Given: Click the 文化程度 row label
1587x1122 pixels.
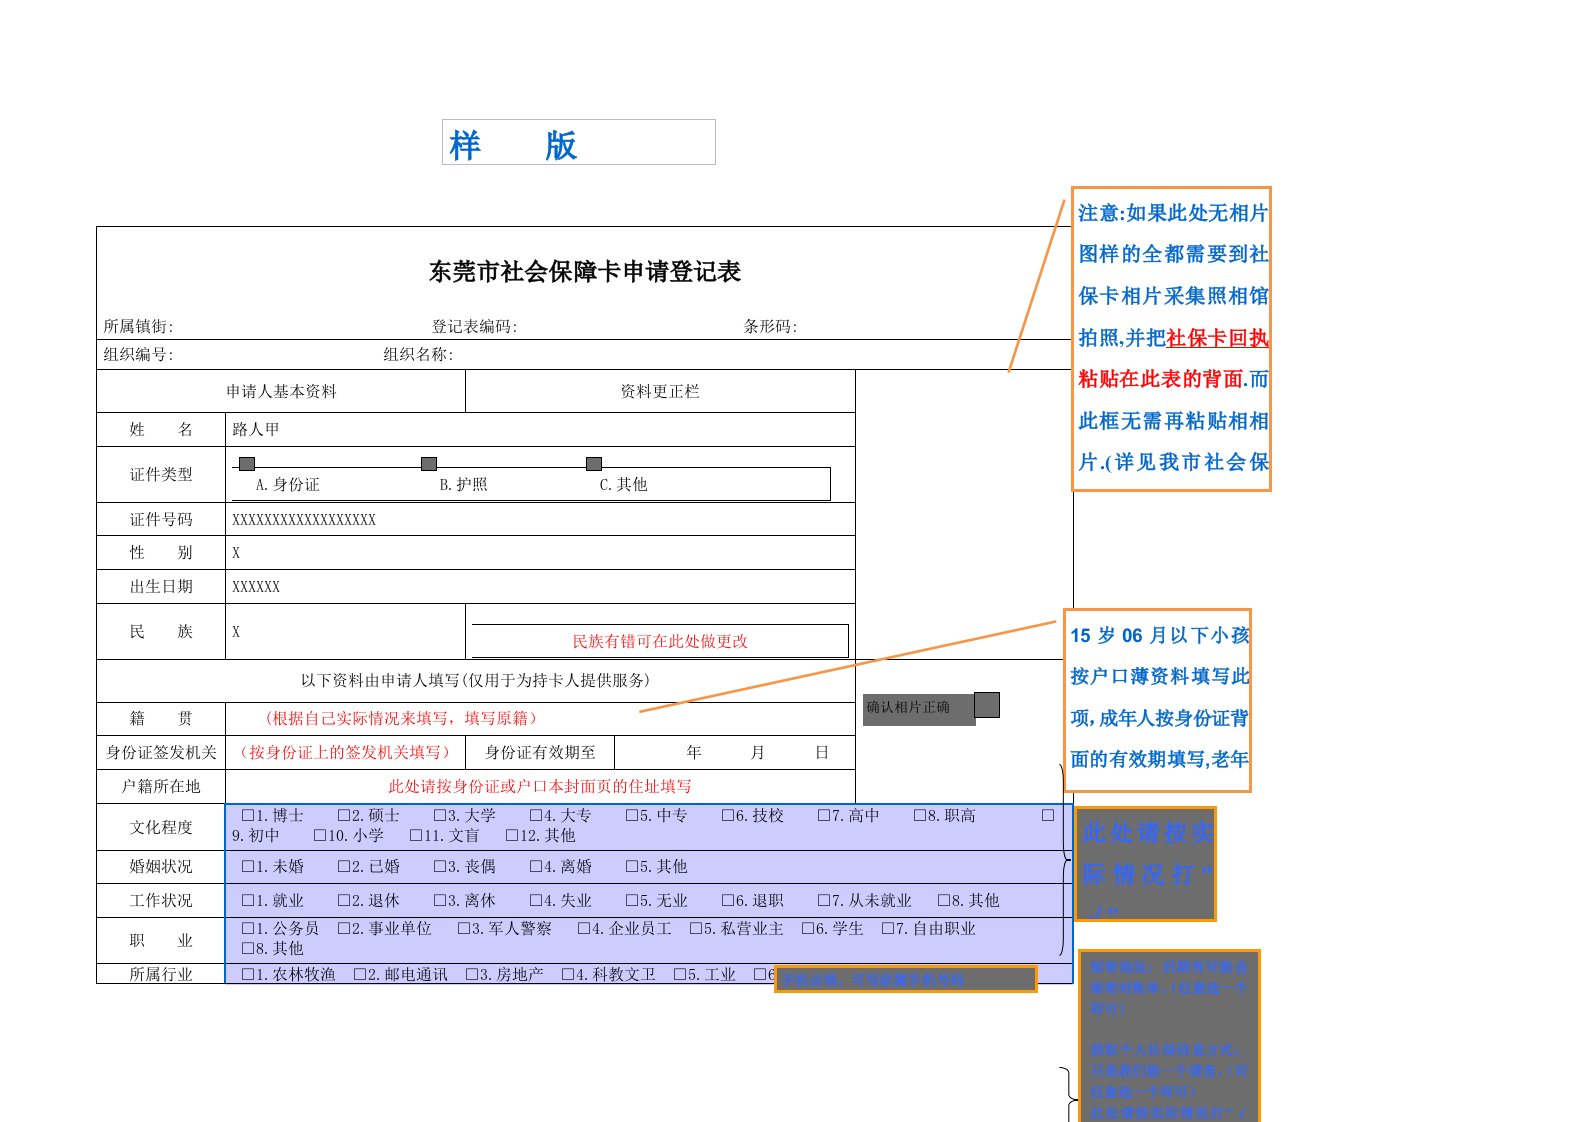Looking at the screenshot, I should point(161,828).
